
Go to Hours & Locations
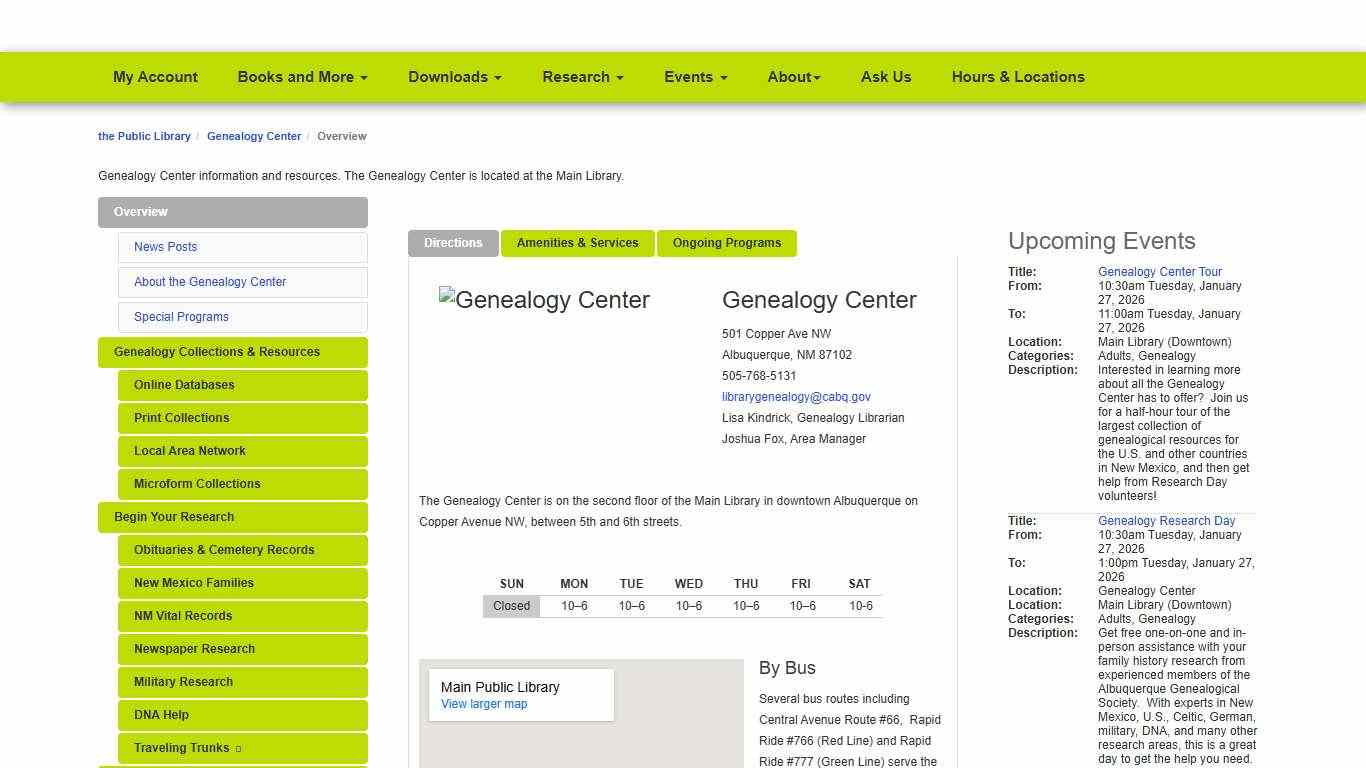(1018, 77)
